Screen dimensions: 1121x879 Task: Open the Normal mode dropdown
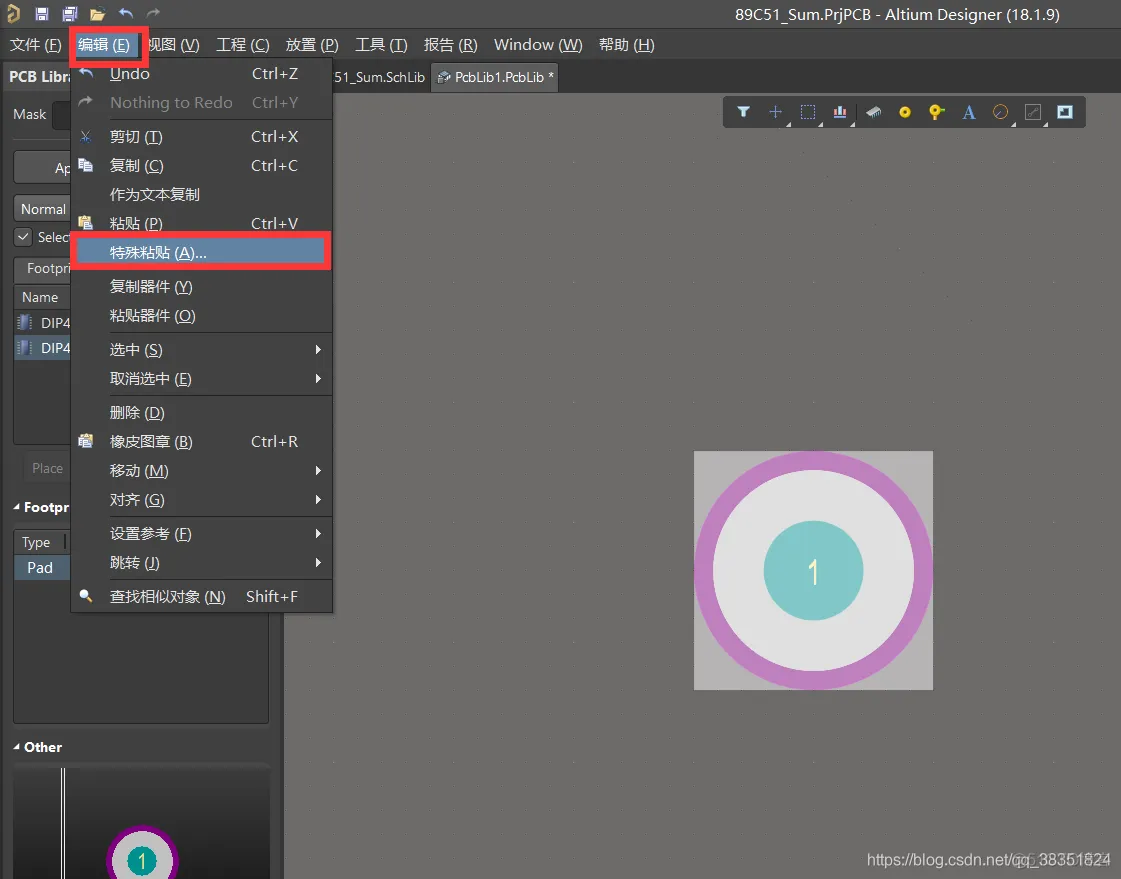42,209
